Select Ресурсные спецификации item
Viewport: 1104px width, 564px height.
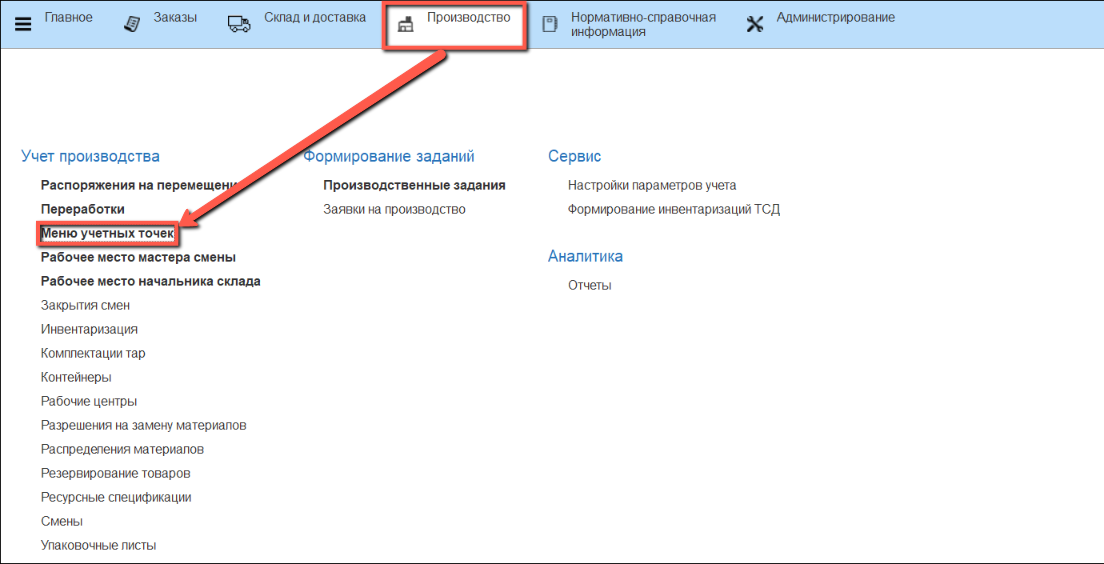pos(116,497)
